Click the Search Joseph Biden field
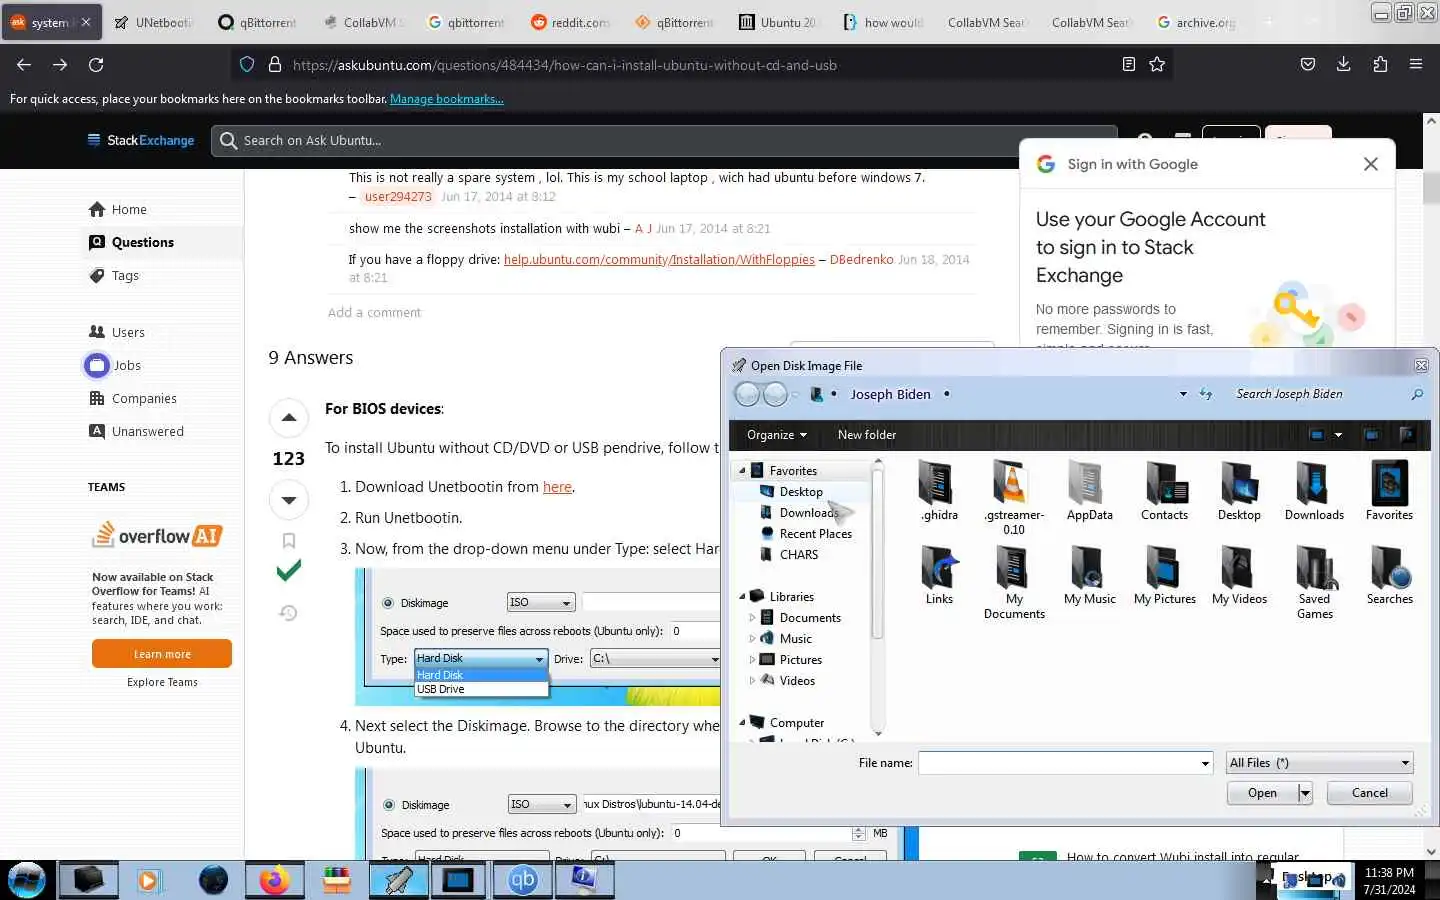Screen dimensions: 1440x900 point(1320,394)
